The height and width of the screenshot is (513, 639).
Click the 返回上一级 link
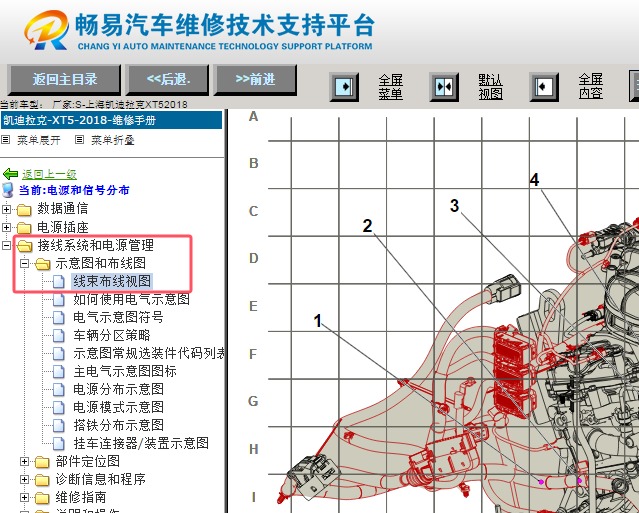(49, 174)
